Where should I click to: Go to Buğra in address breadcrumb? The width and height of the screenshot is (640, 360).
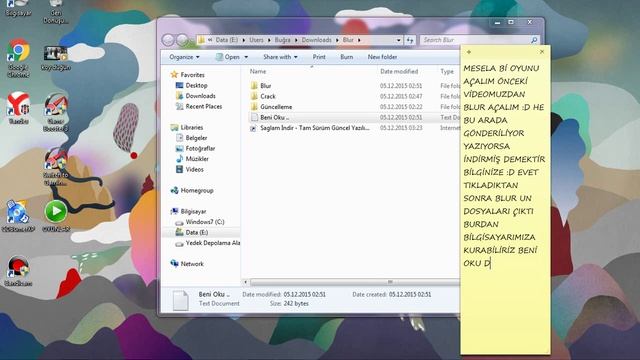282,40
